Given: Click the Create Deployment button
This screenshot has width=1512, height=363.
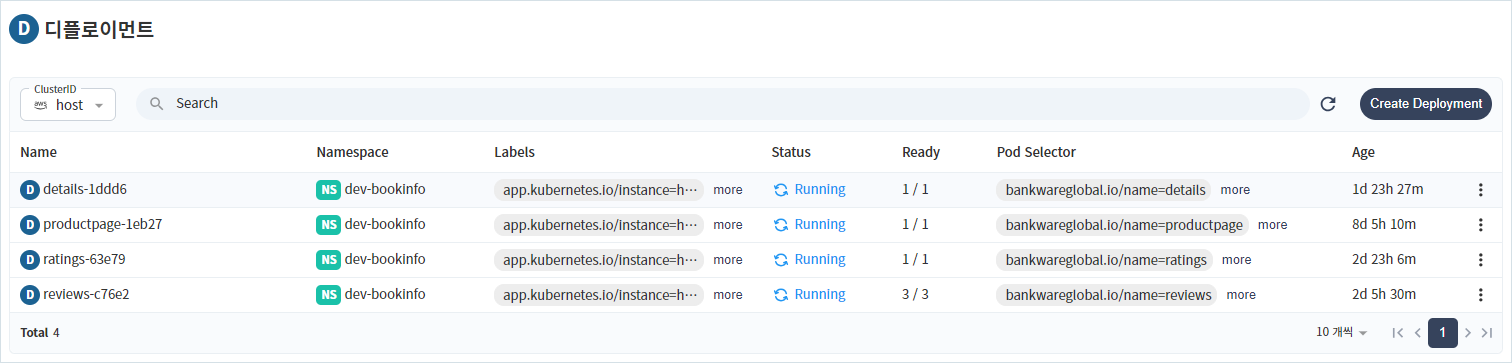Looking at the screenshot, I should [x=1426, y=104].
